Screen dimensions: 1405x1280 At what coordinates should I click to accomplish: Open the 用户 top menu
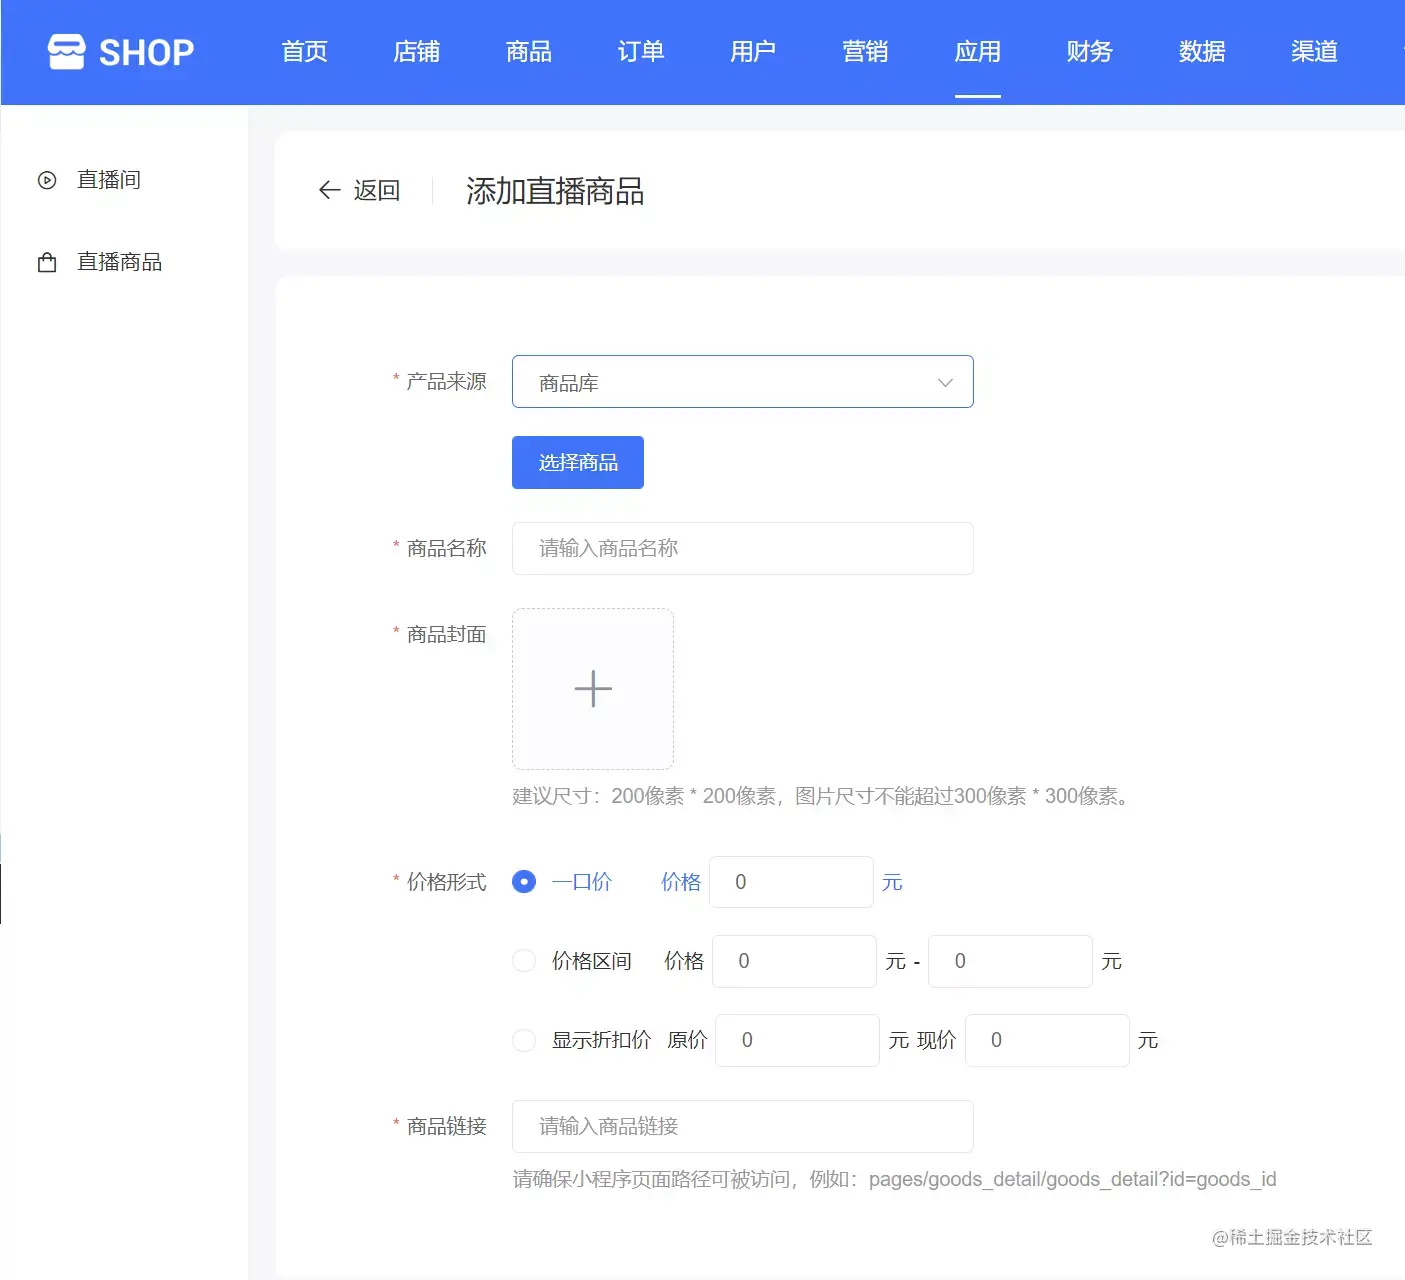click(753, 52)
